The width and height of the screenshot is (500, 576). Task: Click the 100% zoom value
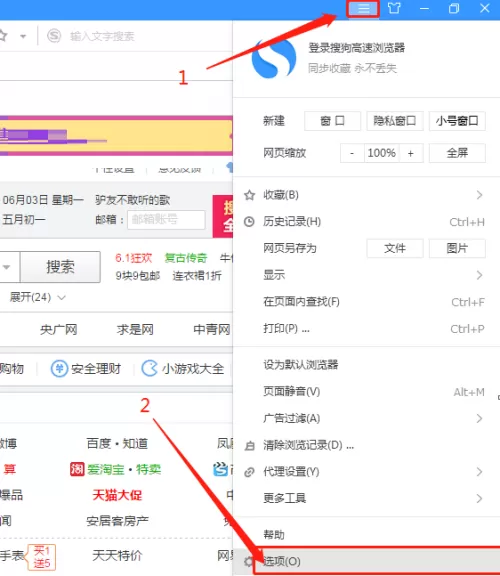pos(381,153)
